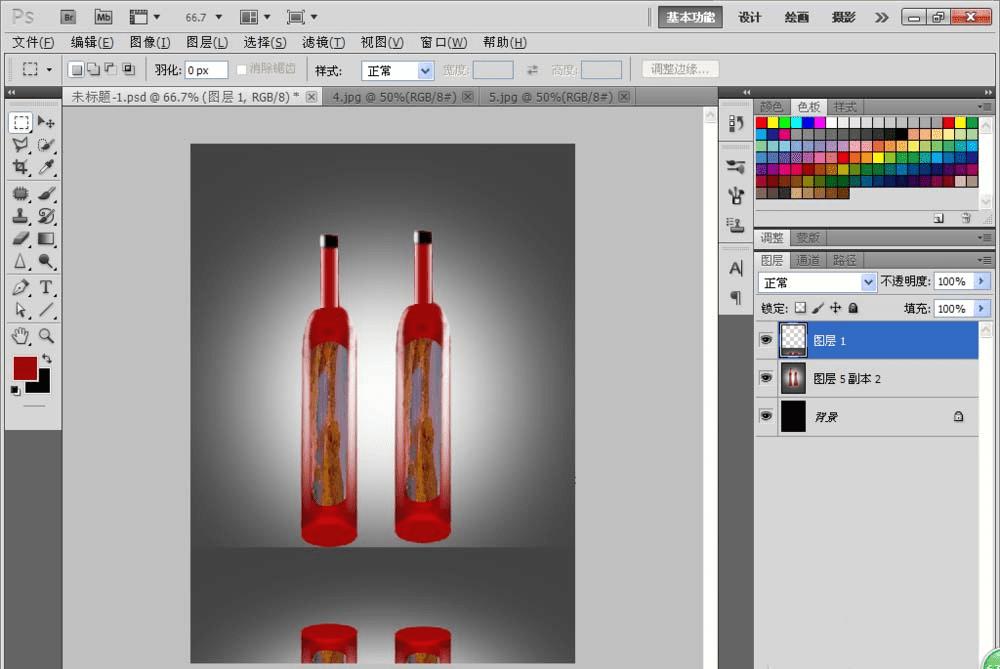Select the Eraser tool
This screenshot has height=669, width=1000.
tap(20, 239)
